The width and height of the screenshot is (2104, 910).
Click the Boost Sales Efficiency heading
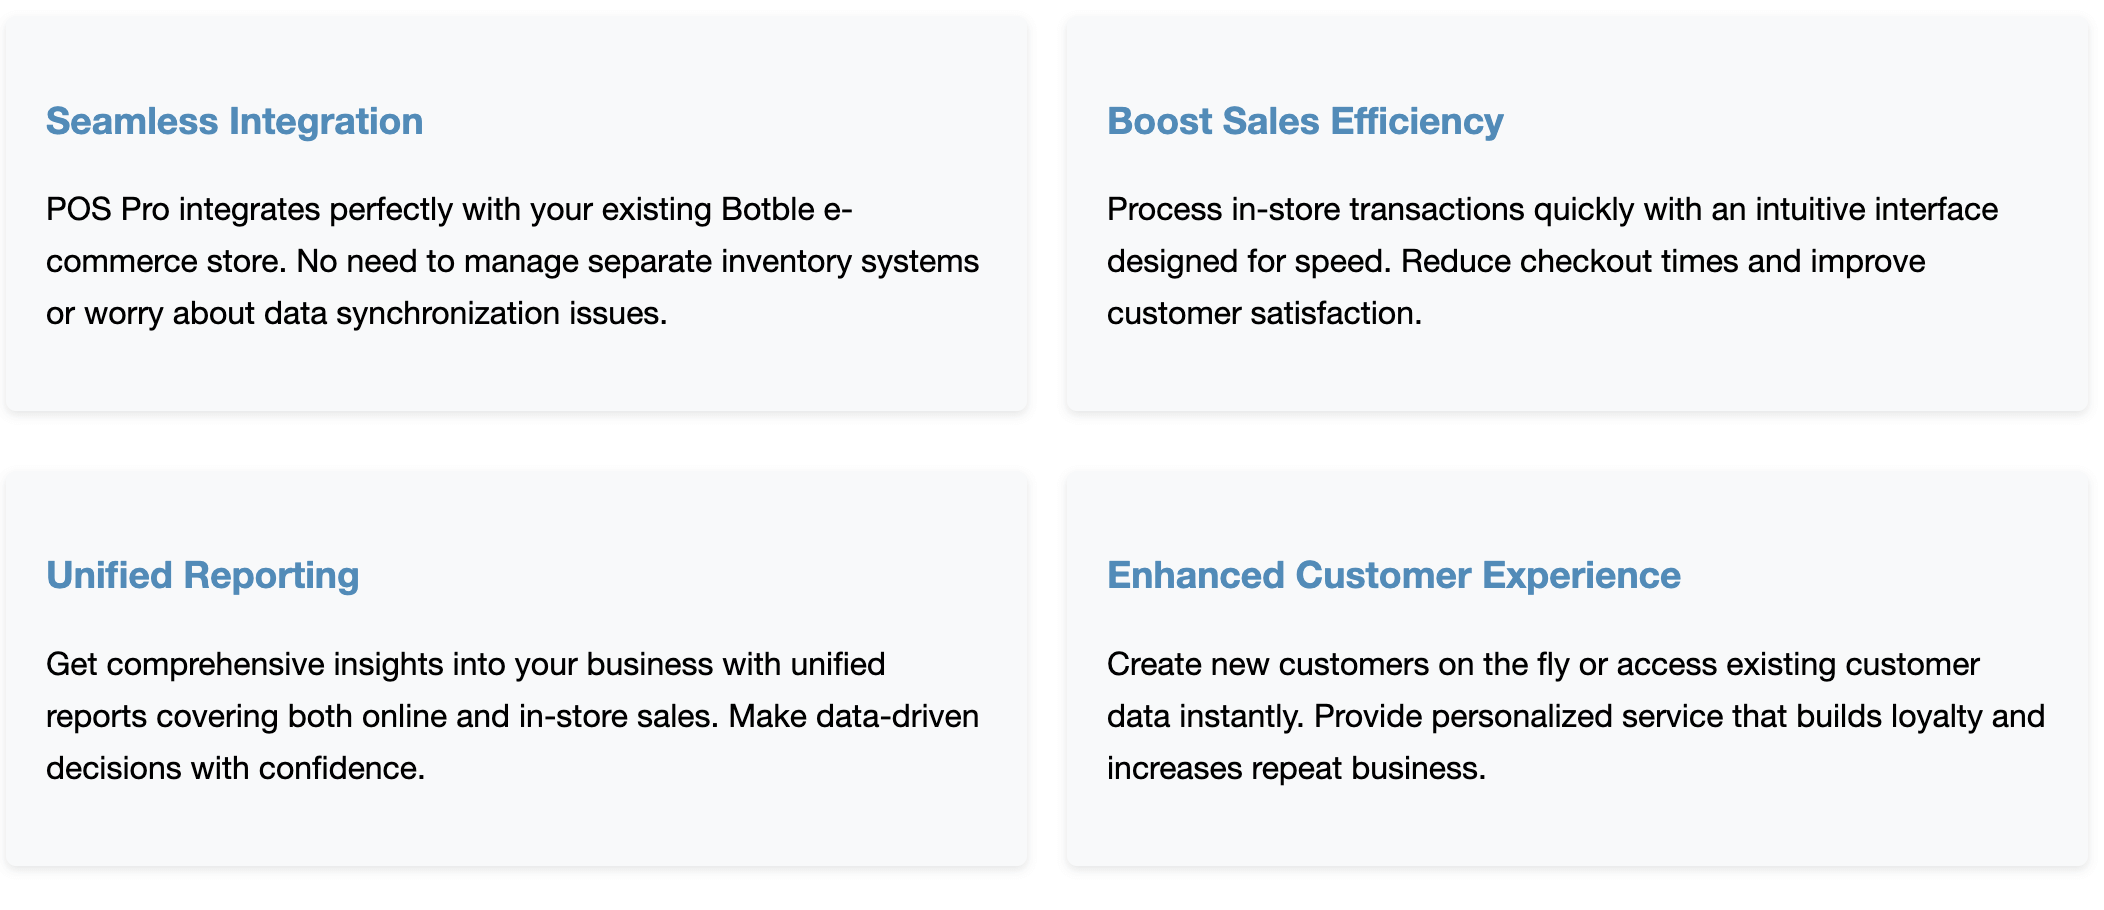pos(1304,121)
